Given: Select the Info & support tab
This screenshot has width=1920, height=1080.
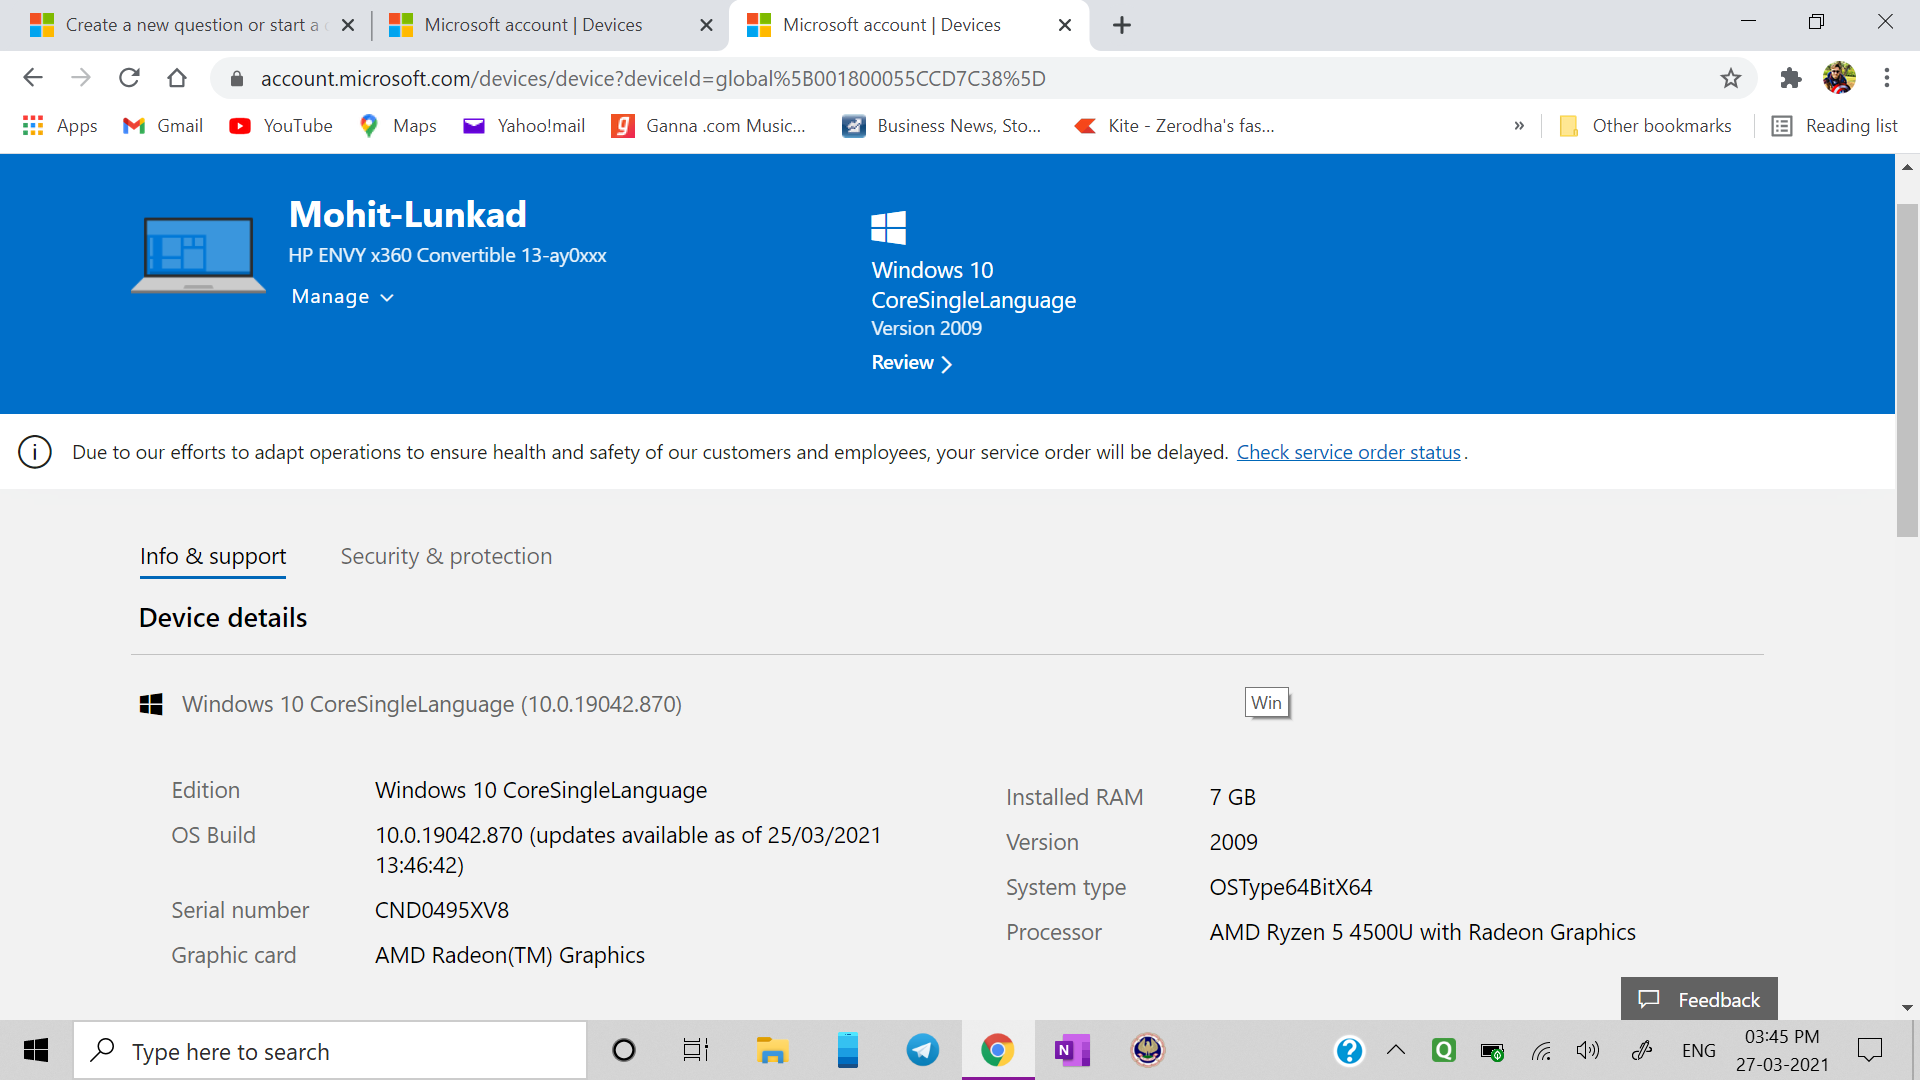Looking at the screenshot, I should tap(213, 556).
